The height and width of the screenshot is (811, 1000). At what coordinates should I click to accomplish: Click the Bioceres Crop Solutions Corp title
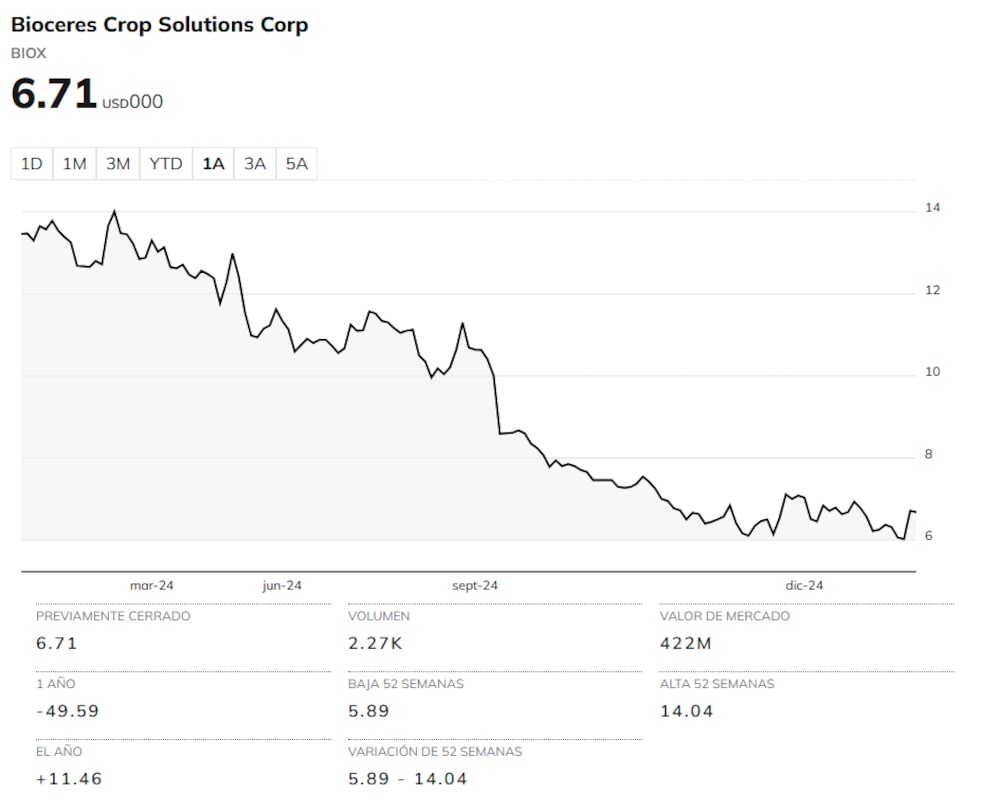(160, 25)
